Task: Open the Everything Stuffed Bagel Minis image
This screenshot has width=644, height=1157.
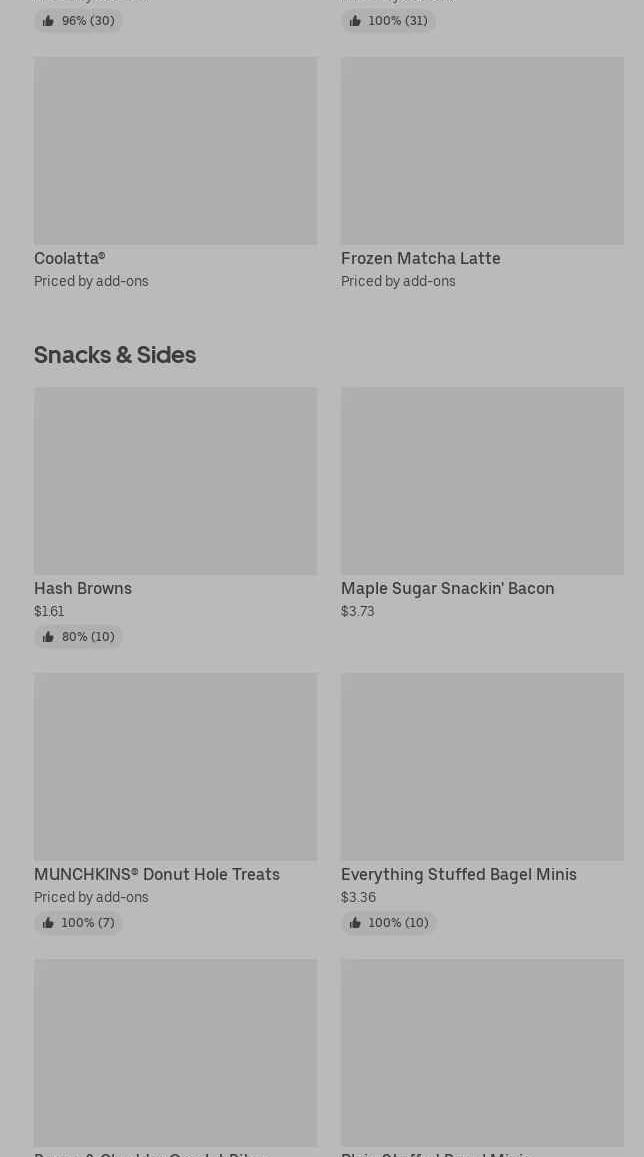Action: 482,766
